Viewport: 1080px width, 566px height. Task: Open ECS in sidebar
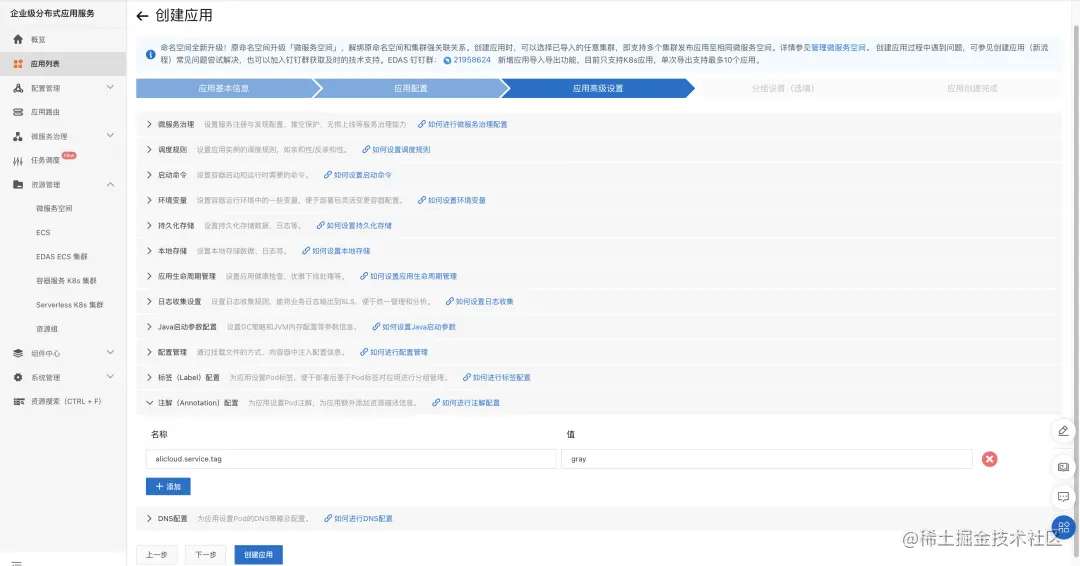43,233
